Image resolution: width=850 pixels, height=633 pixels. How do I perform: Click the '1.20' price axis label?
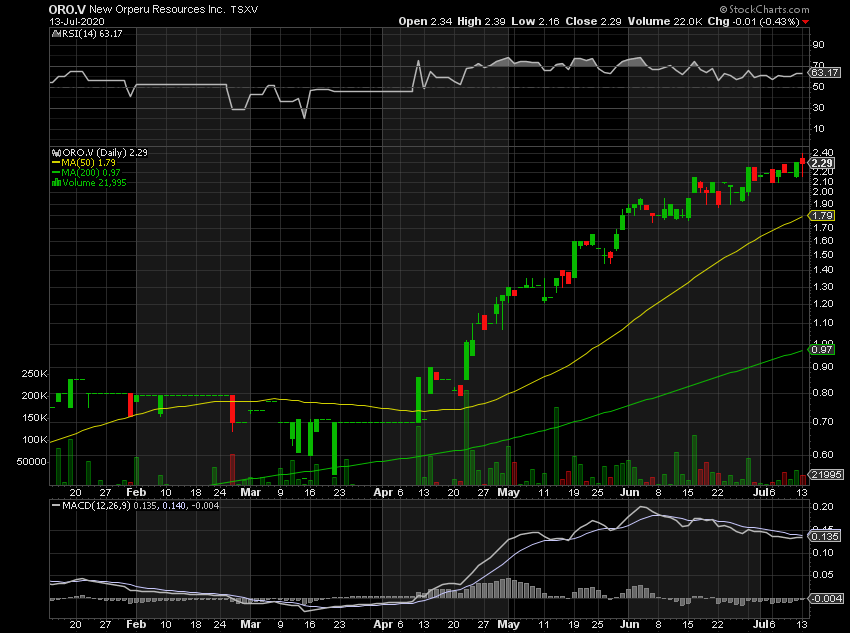[x=823, y=303]
